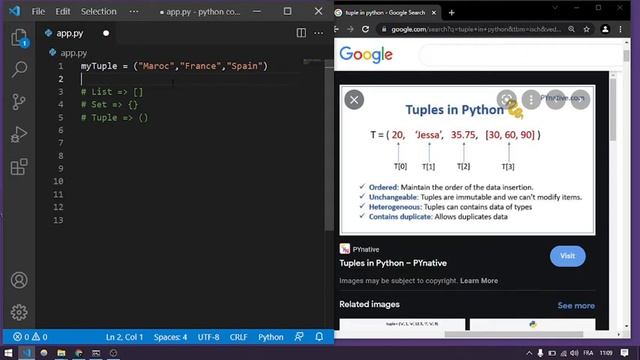Open 'Tuples in Python – PYnative' link
Viewport: 640px width, 360px height.
393,263
